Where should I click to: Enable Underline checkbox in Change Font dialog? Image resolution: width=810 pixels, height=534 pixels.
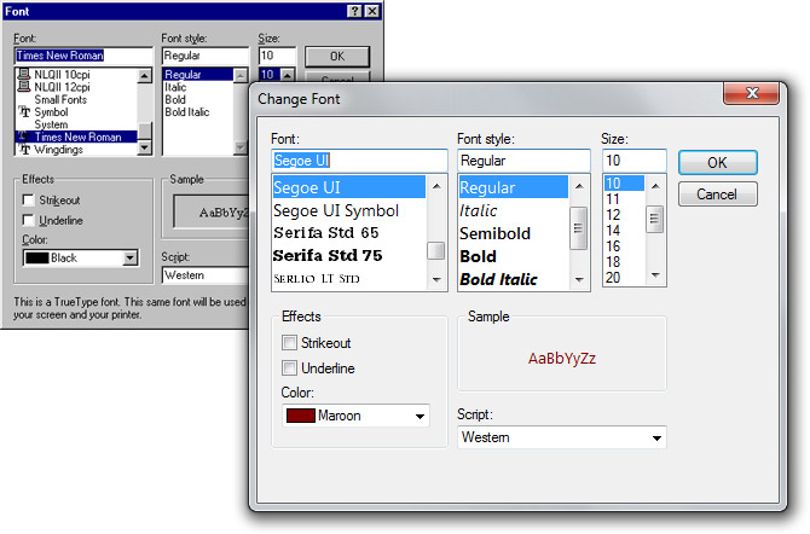click(x=289, y=368)
